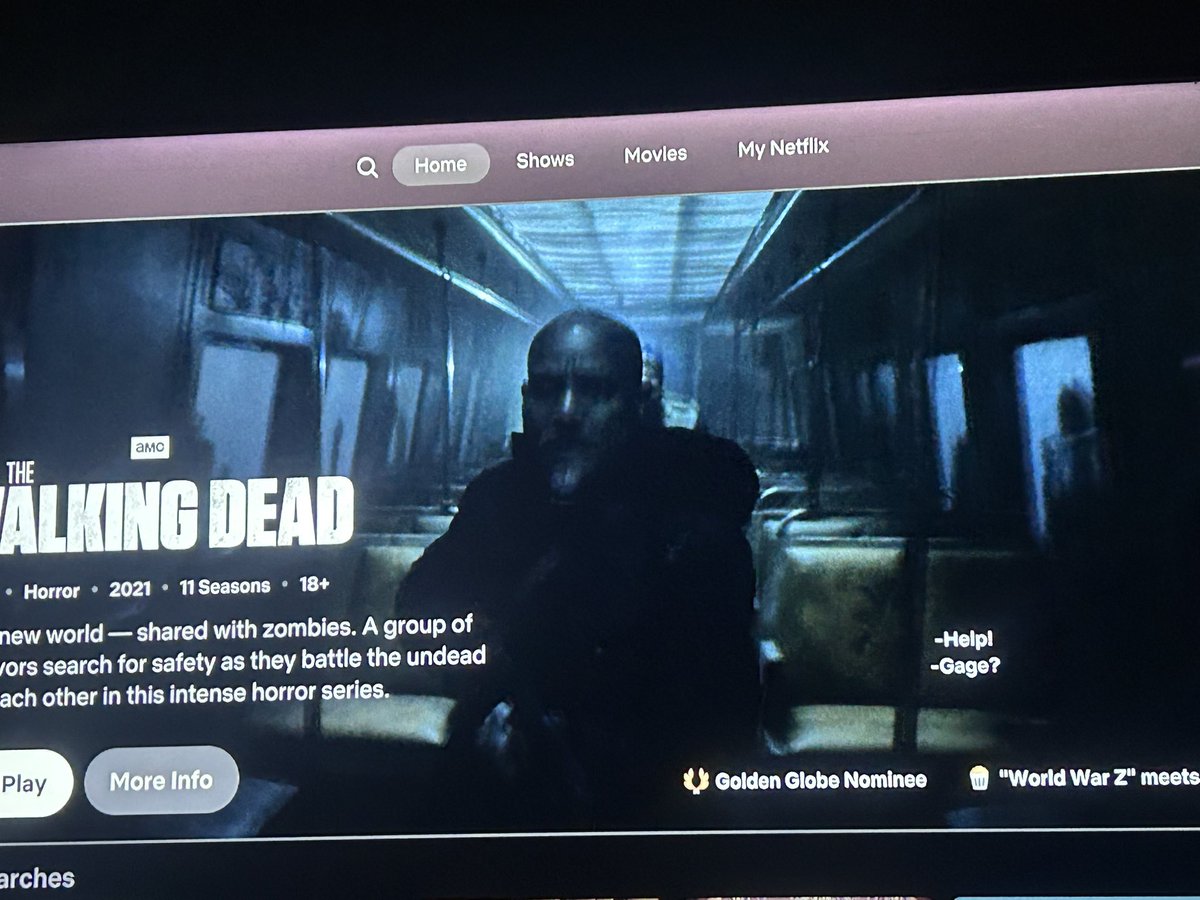Switch to the Movies tab

(x=655, y=155)
